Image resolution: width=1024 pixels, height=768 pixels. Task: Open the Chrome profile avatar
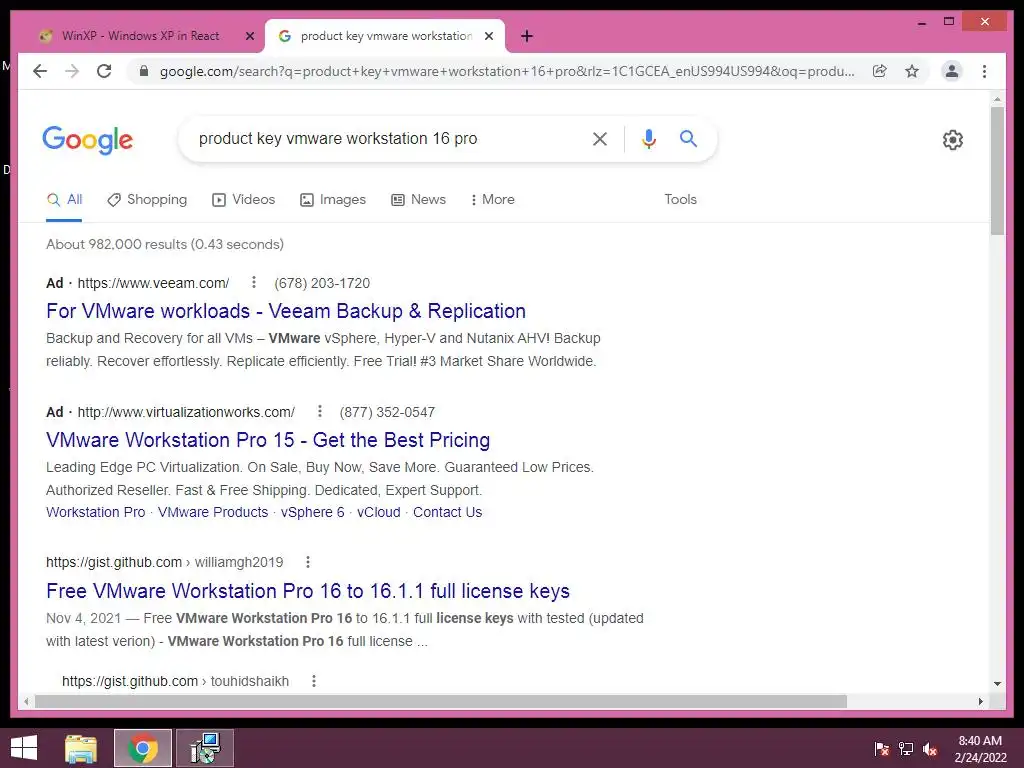[x=952, y=71]
